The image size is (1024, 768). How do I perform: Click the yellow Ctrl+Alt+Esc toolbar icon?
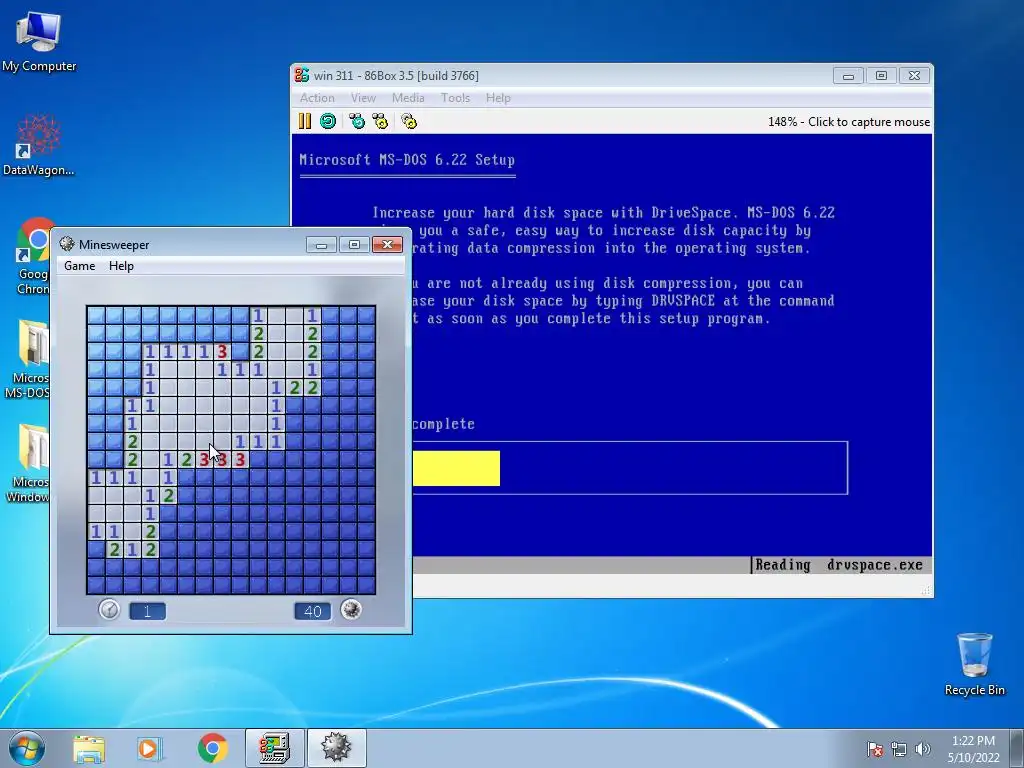tap(379, 121)
